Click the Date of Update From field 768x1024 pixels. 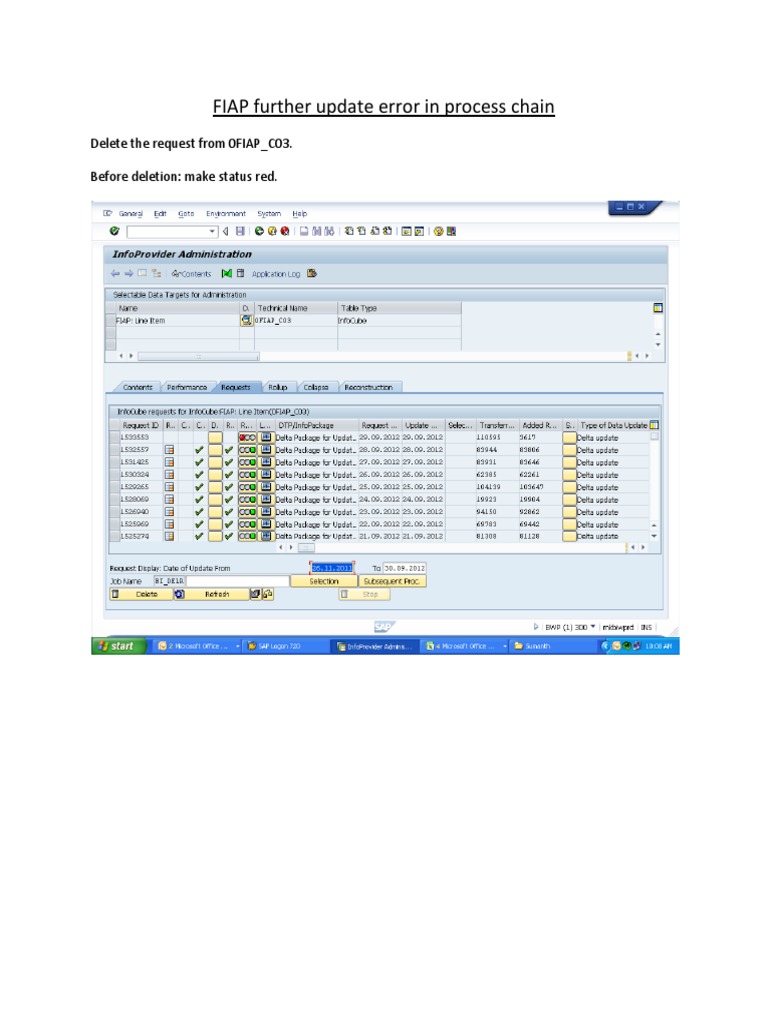(x=332, y=568)
